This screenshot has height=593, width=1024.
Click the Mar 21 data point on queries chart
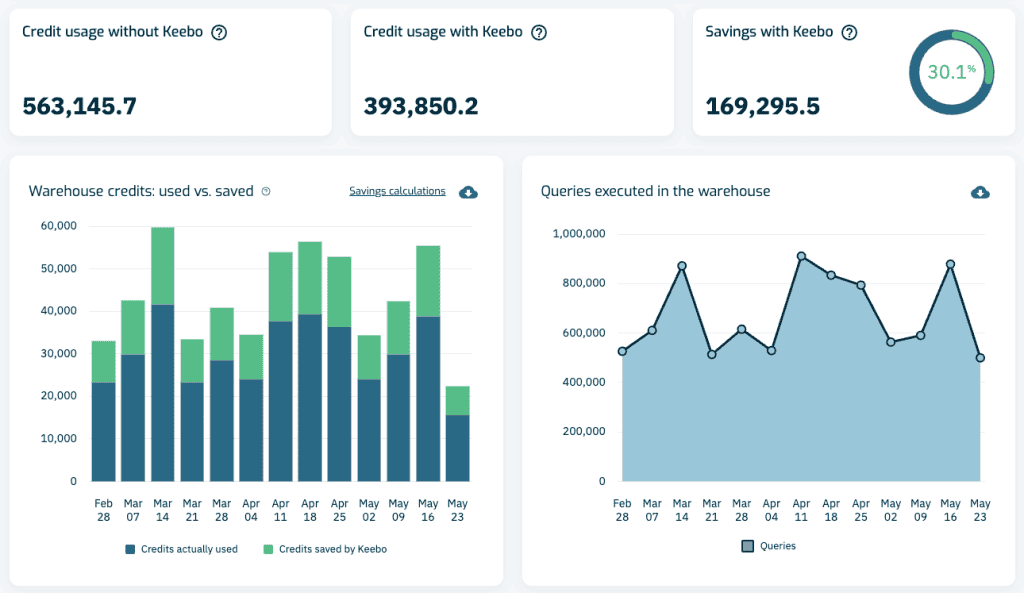pos(712,355)
